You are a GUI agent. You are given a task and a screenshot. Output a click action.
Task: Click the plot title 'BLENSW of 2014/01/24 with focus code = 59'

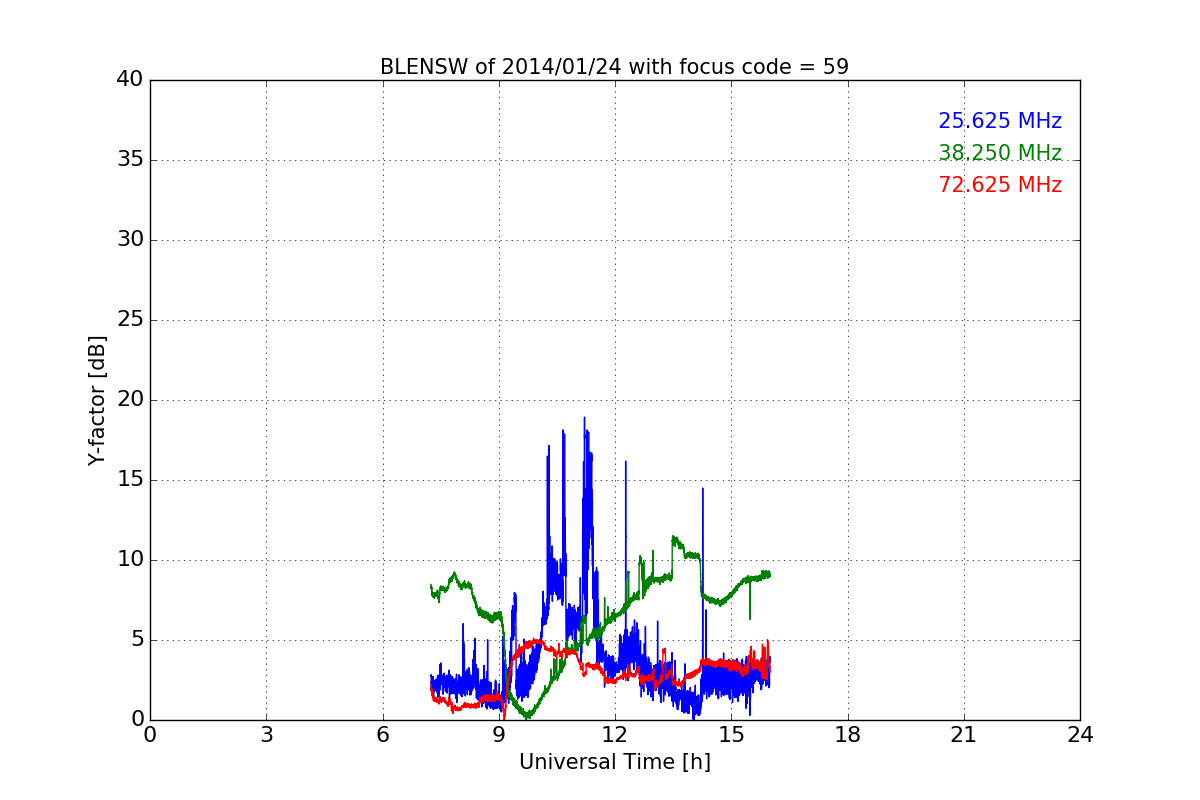[x=614, y=67]
